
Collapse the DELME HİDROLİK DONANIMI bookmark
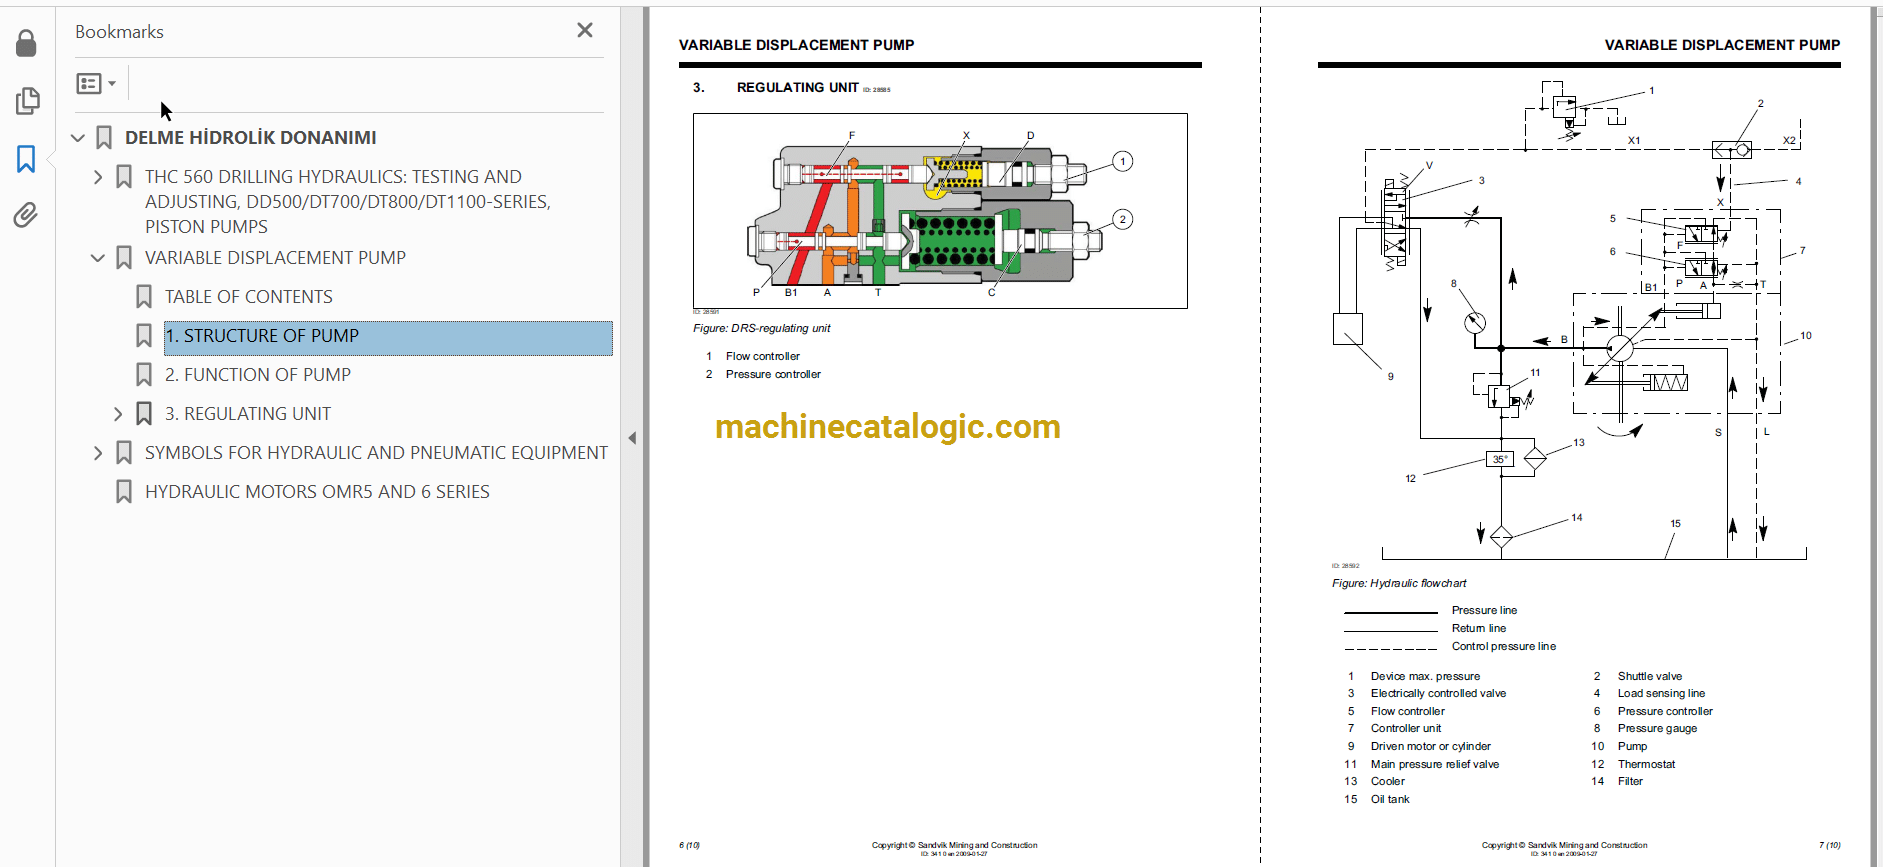78,138
